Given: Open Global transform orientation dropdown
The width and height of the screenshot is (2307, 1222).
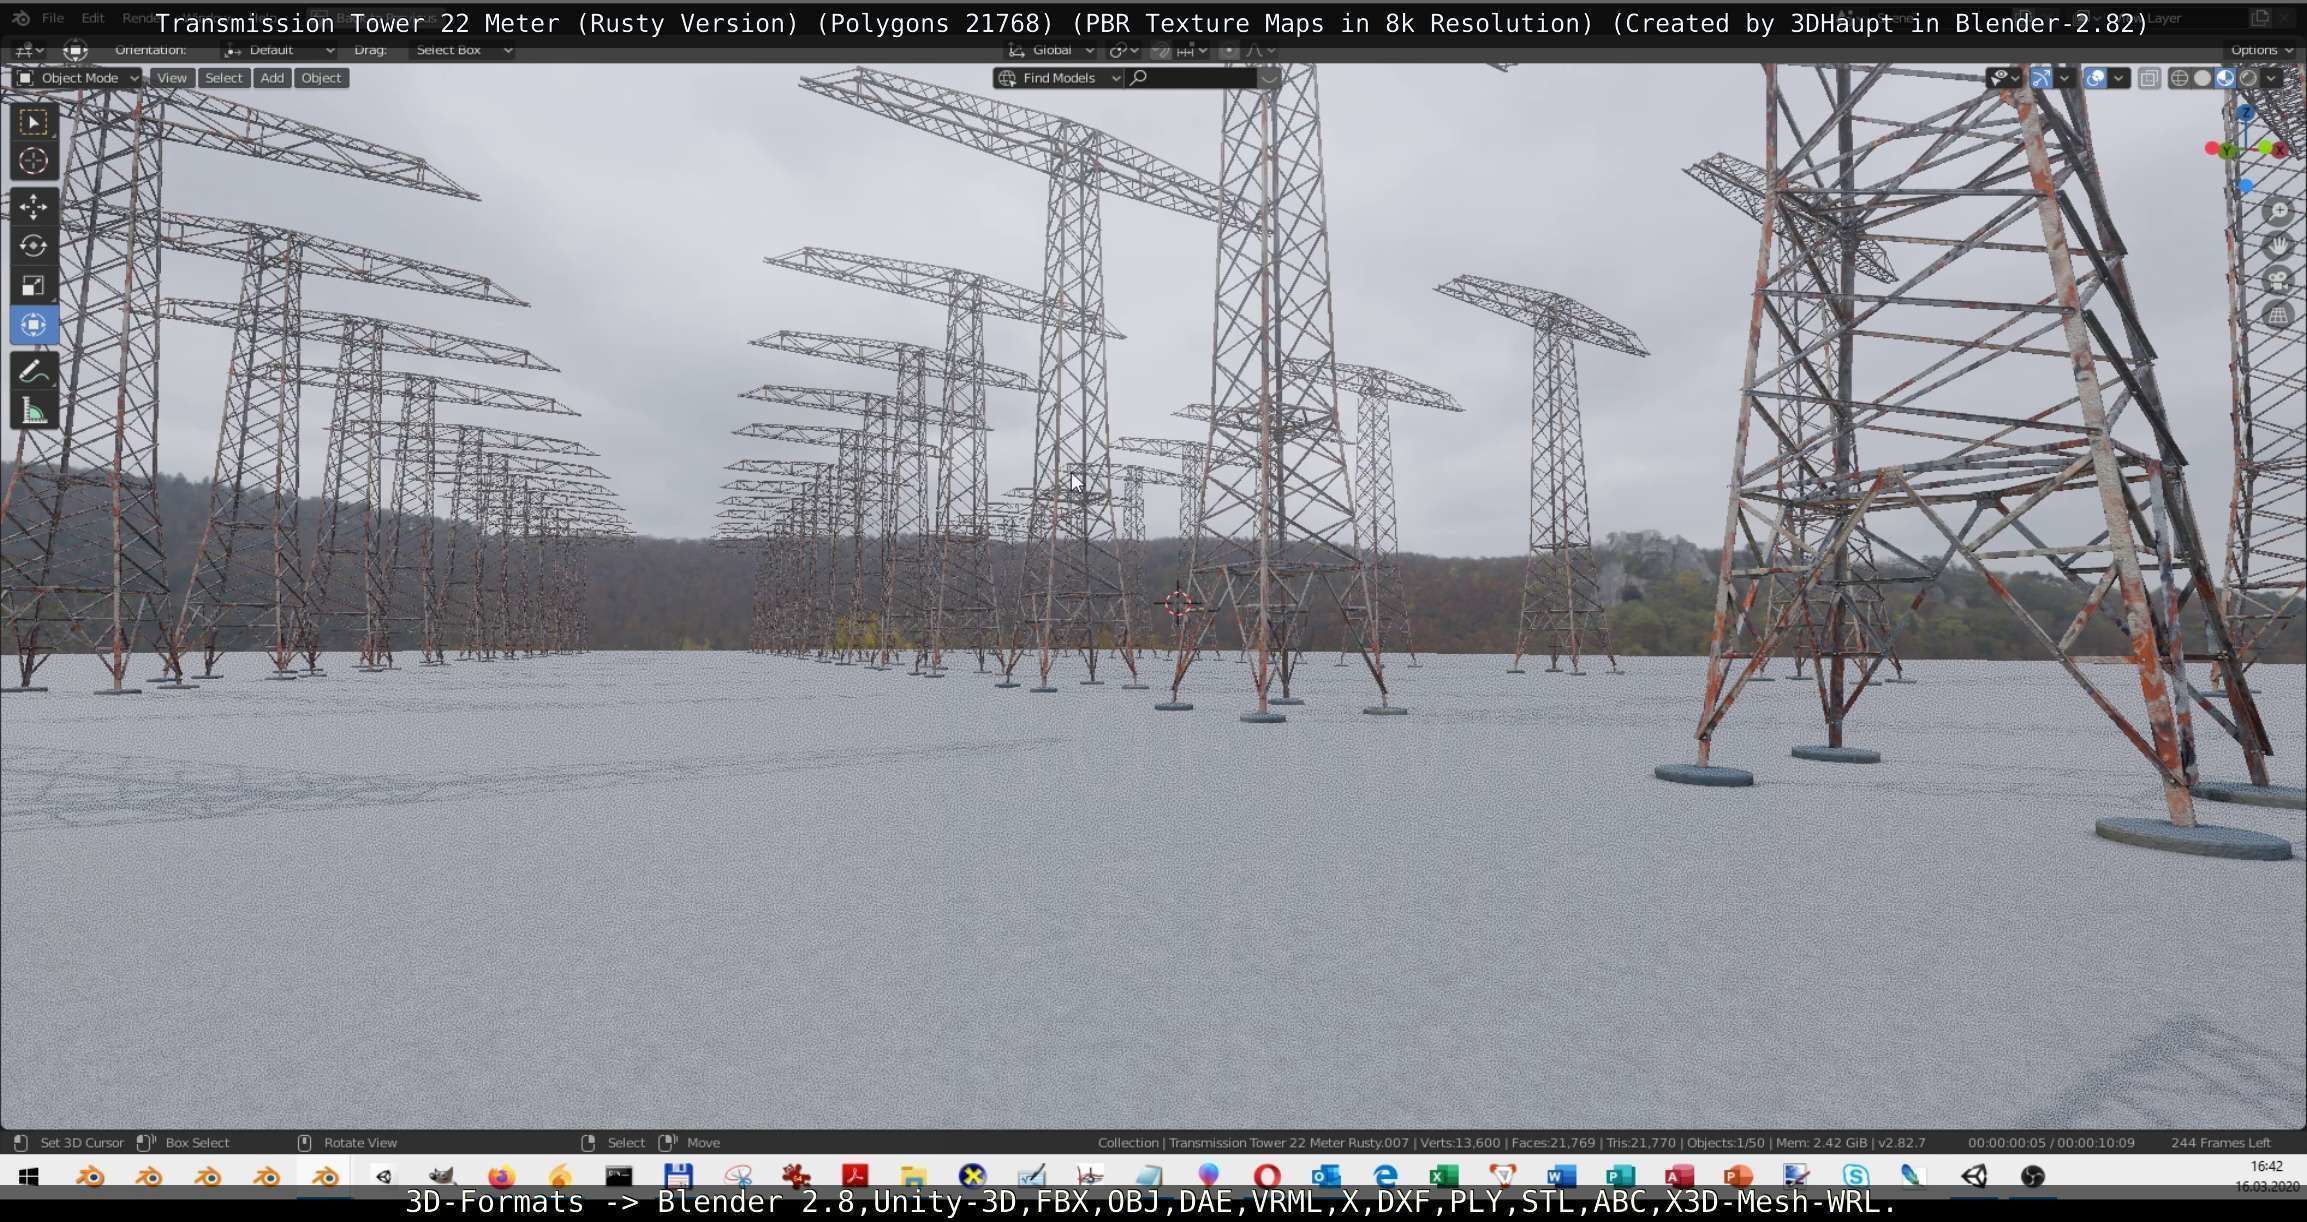Looking at the screenshot, I should pos(1051,50).
